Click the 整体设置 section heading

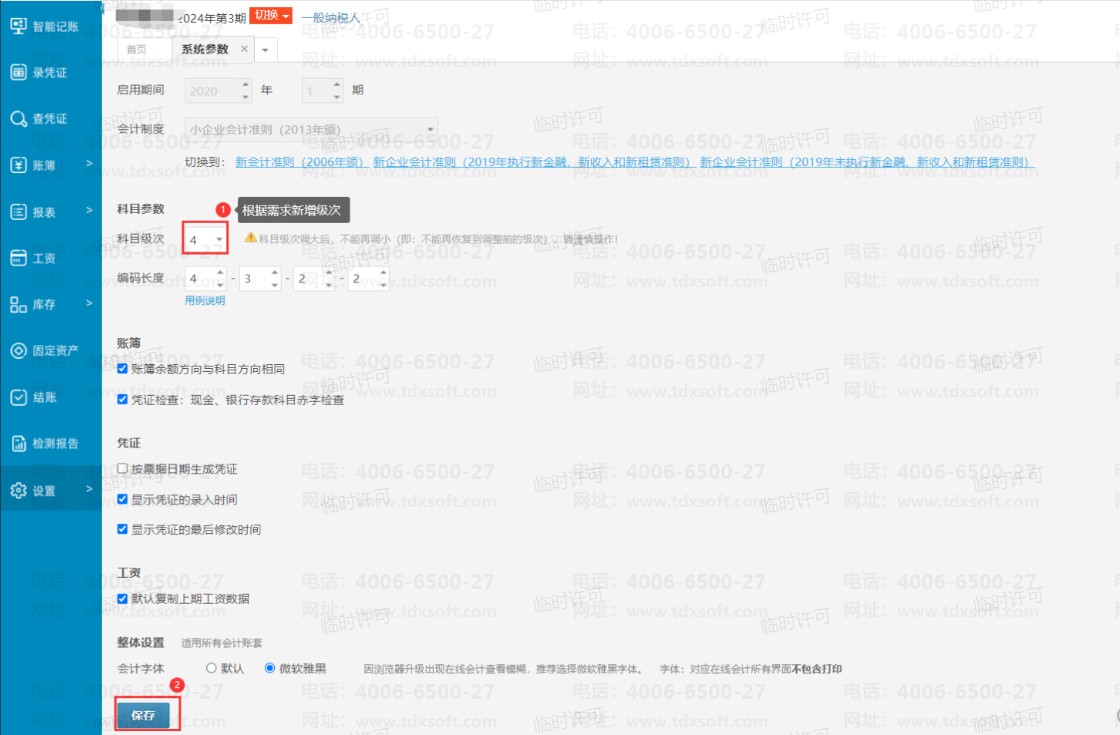click(141, 642)
